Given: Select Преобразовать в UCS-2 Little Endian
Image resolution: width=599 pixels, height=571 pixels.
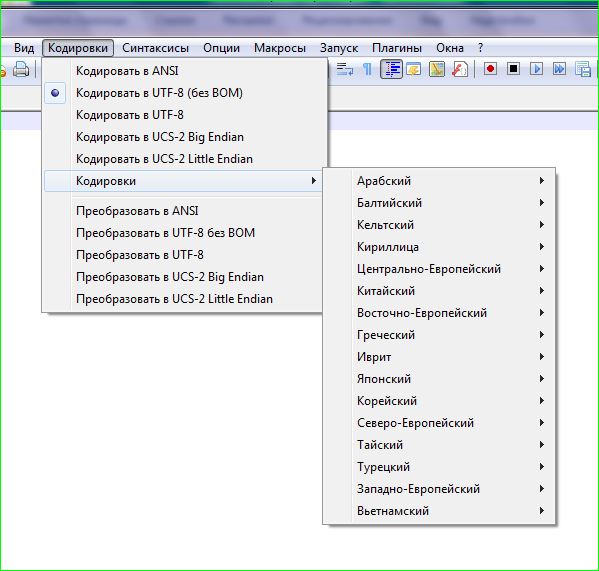Looking at the screenshot, I should (x=182, y=299).
